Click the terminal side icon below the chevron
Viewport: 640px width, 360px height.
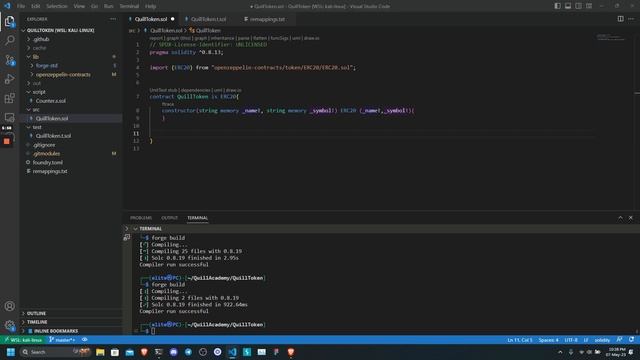[x=127, y=237]
